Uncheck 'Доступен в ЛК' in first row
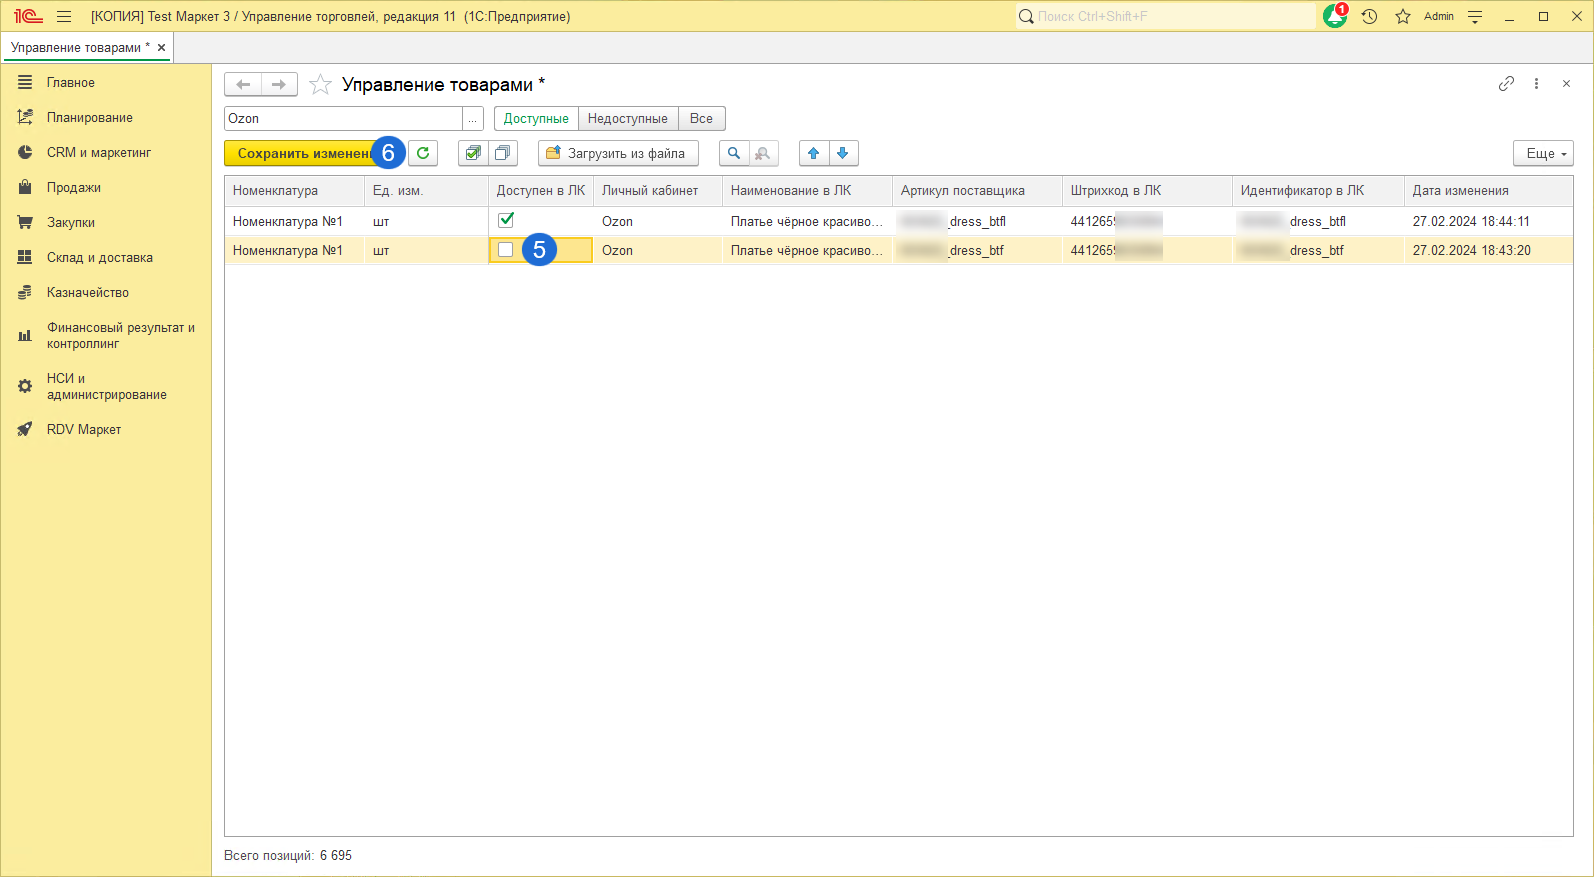Screen dimensions: 1594x877 click(x=506, y=220)
